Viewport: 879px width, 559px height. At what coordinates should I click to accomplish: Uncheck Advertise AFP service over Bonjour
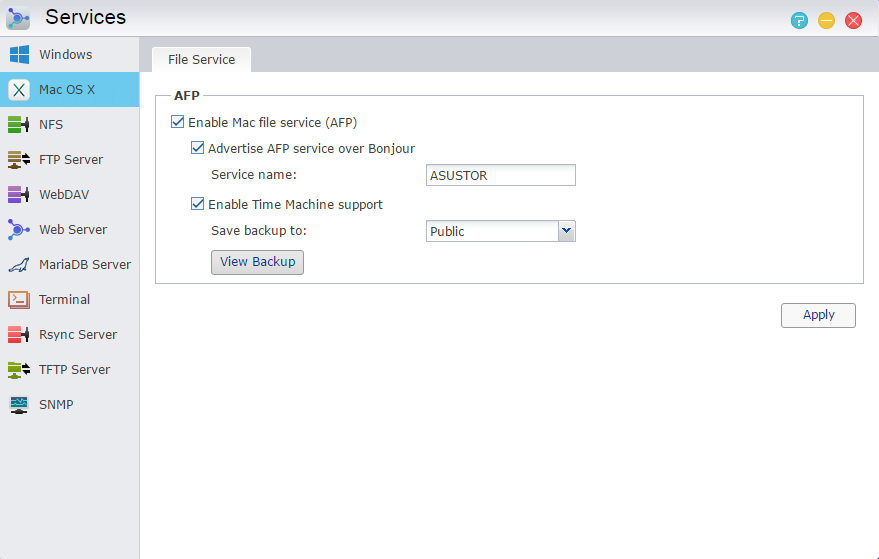click(198, 149)
